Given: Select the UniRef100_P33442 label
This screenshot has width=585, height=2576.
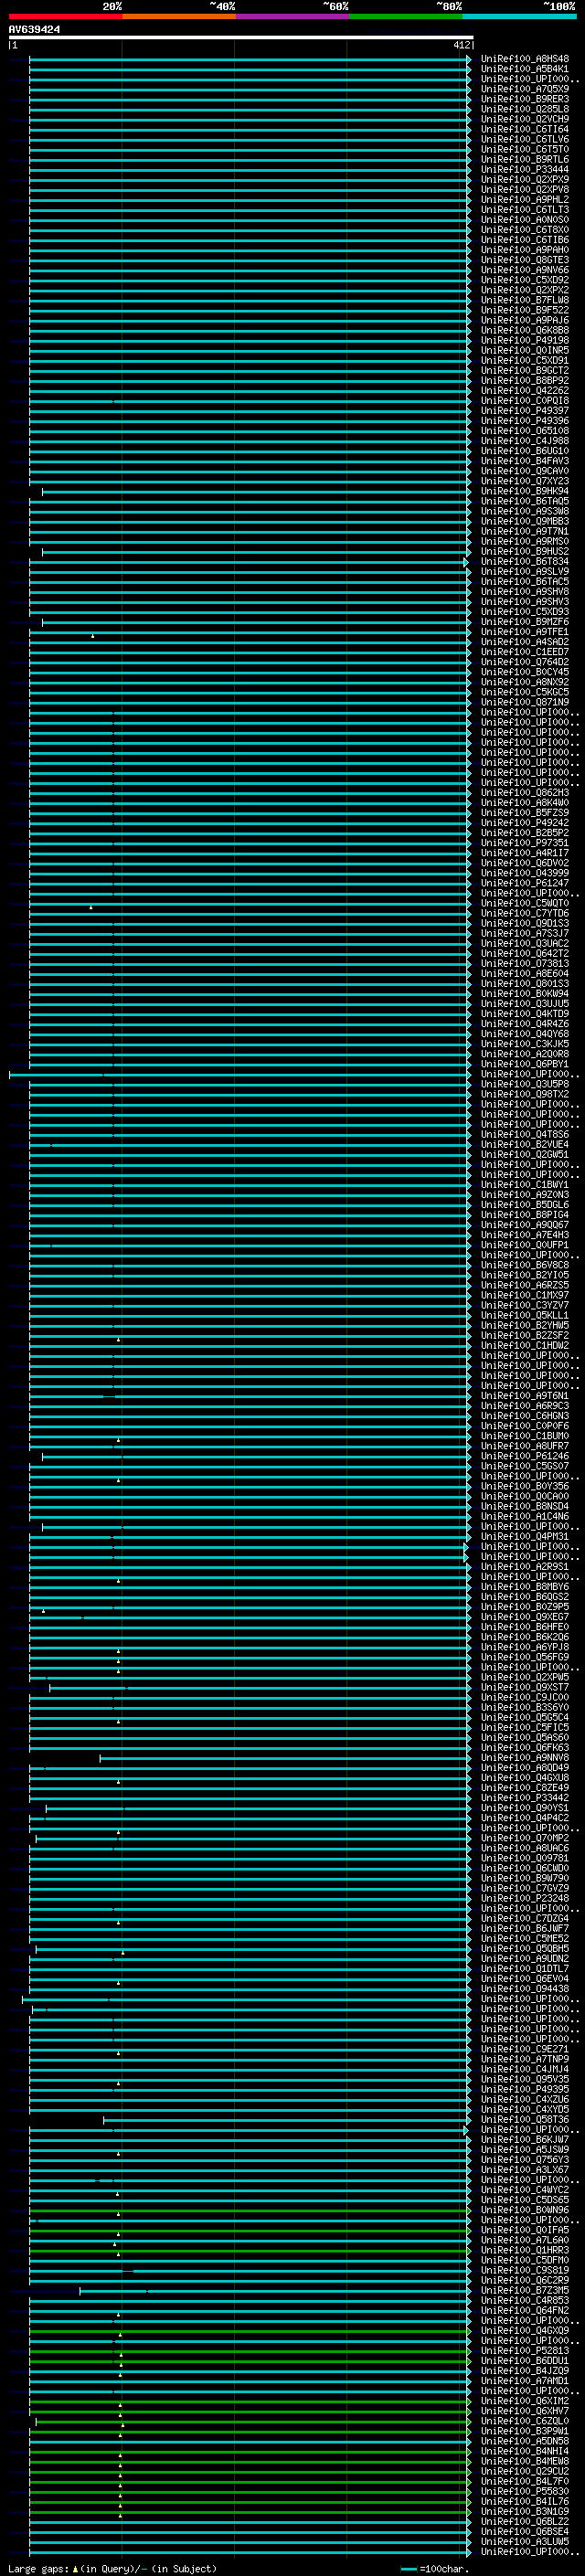Looking at the screenshot, I should [525, 1798].
